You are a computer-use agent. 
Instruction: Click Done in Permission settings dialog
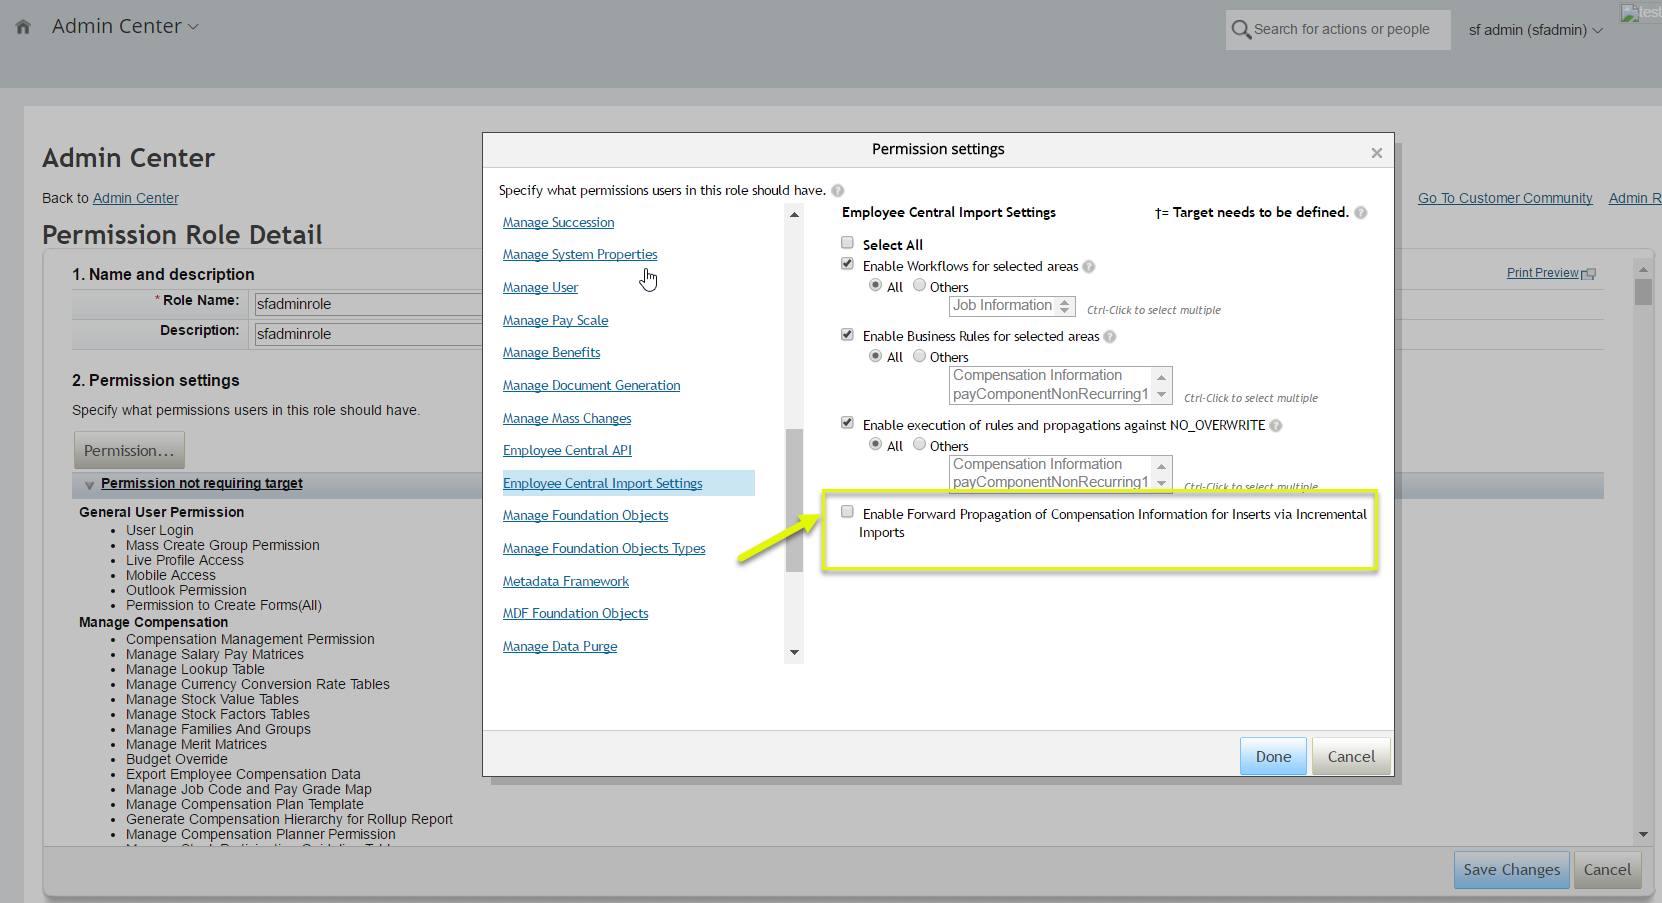click(1273, 757)
